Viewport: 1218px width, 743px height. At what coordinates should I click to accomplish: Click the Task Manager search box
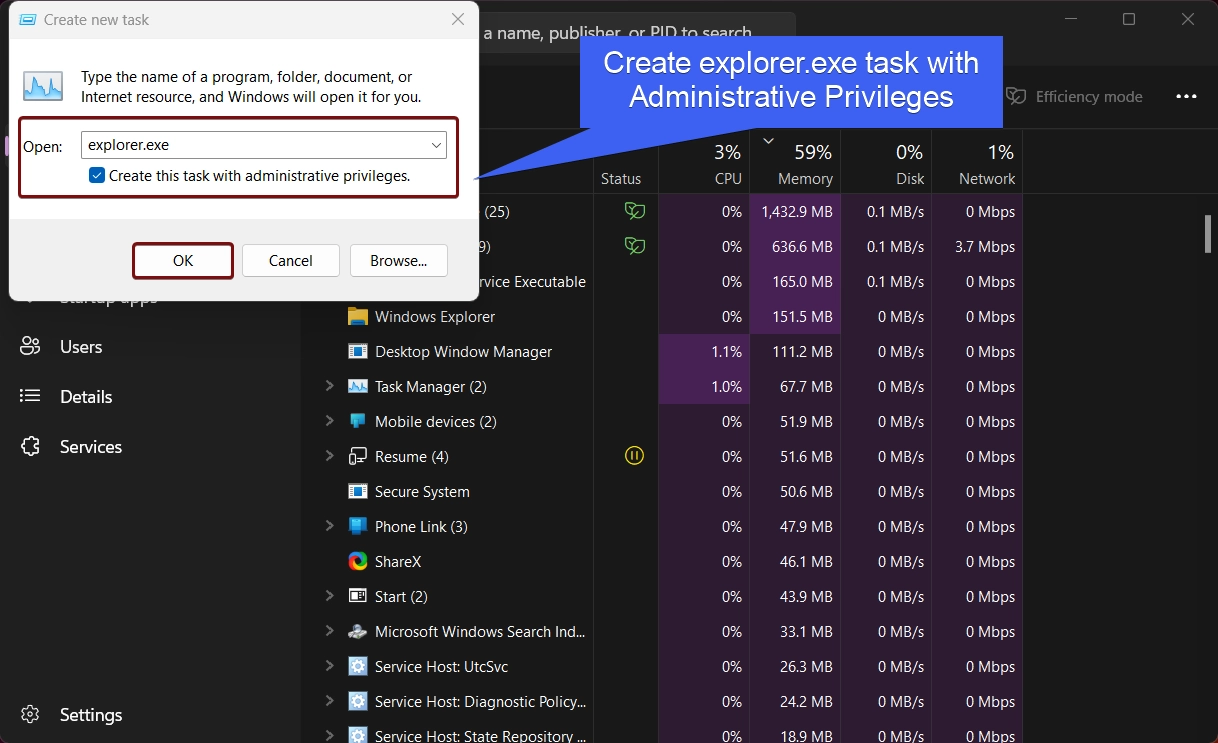[638, 33]
